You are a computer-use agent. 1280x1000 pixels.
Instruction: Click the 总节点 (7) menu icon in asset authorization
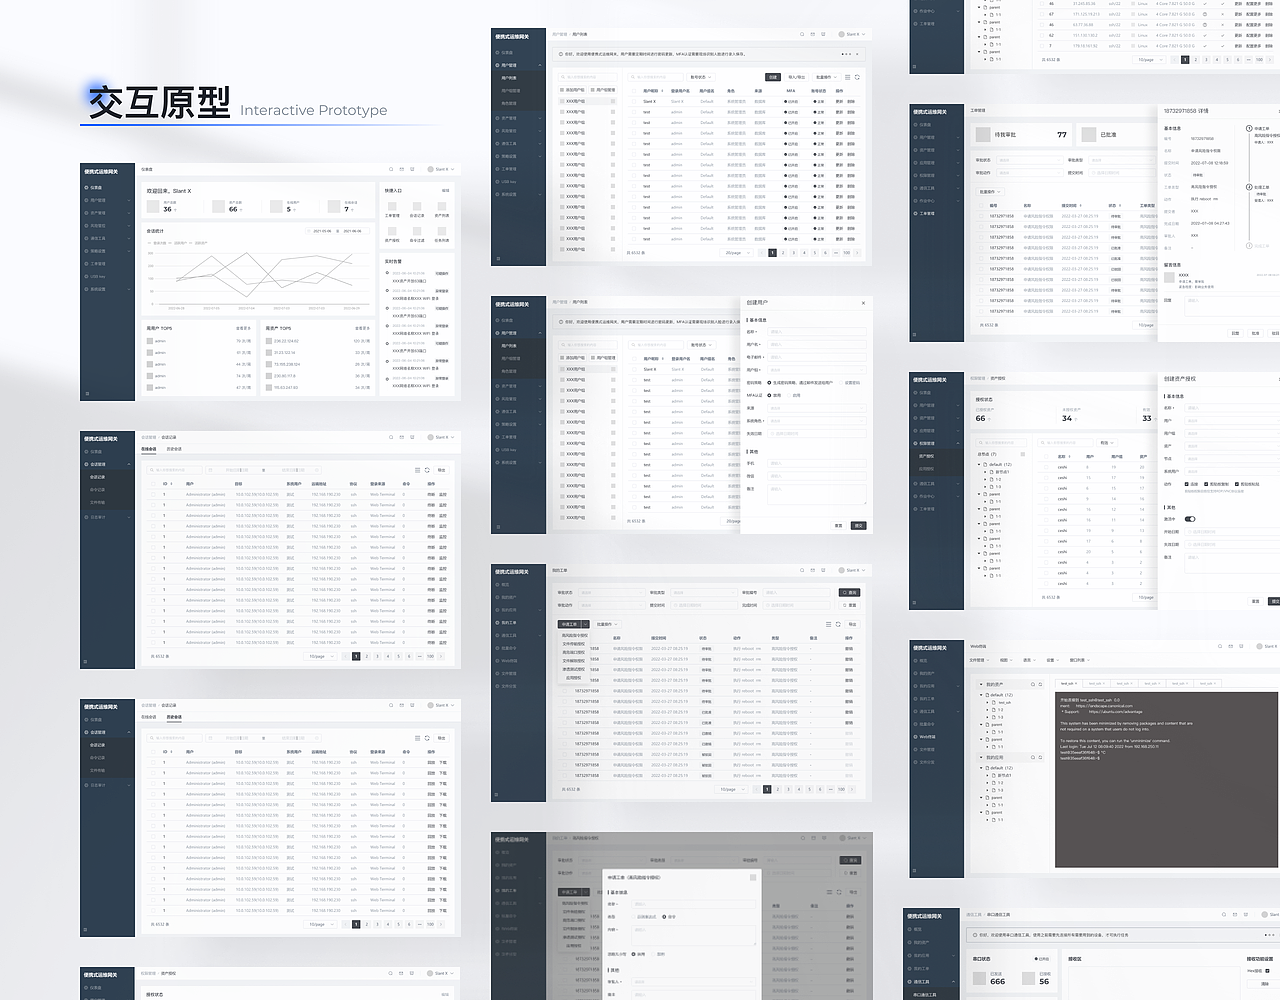coord(1023,454)
